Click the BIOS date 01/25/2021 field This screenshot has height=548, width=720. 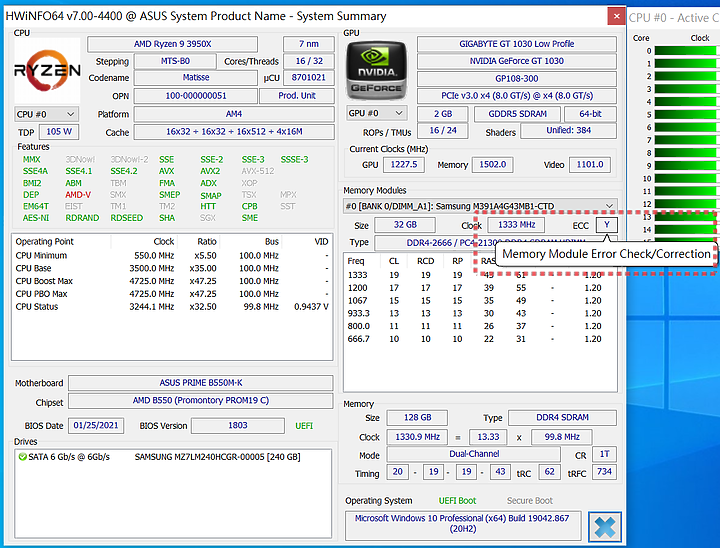click(x=96, y=425)
